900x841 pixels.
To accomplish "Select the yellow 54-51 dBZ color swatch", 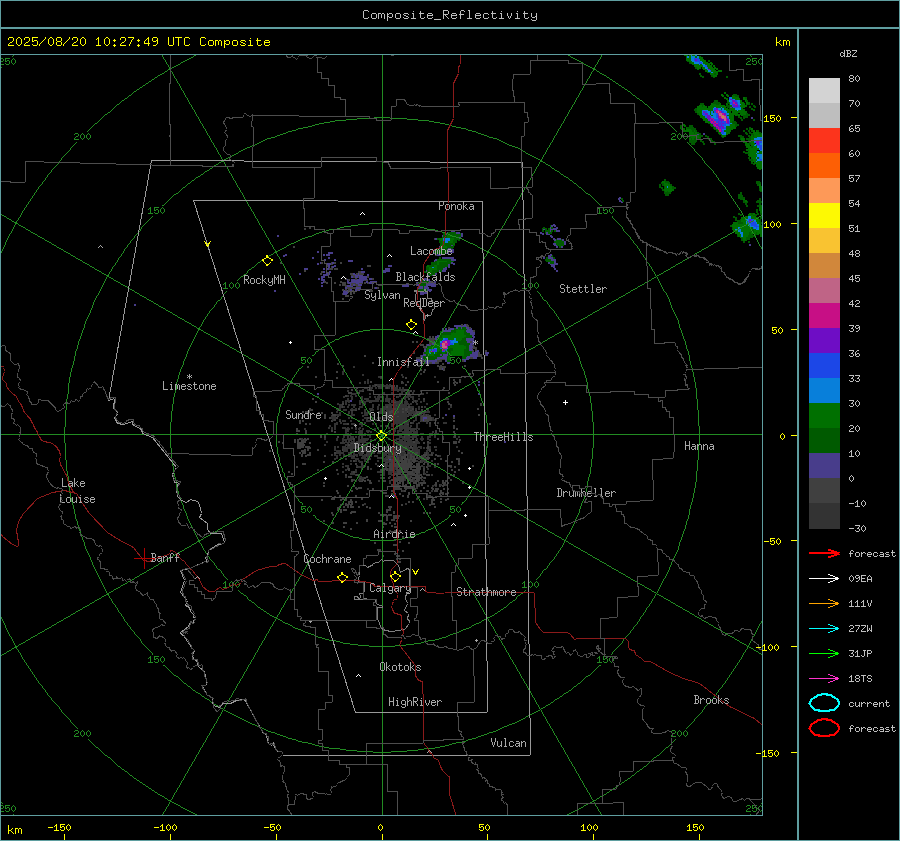I will coord(824,216).
